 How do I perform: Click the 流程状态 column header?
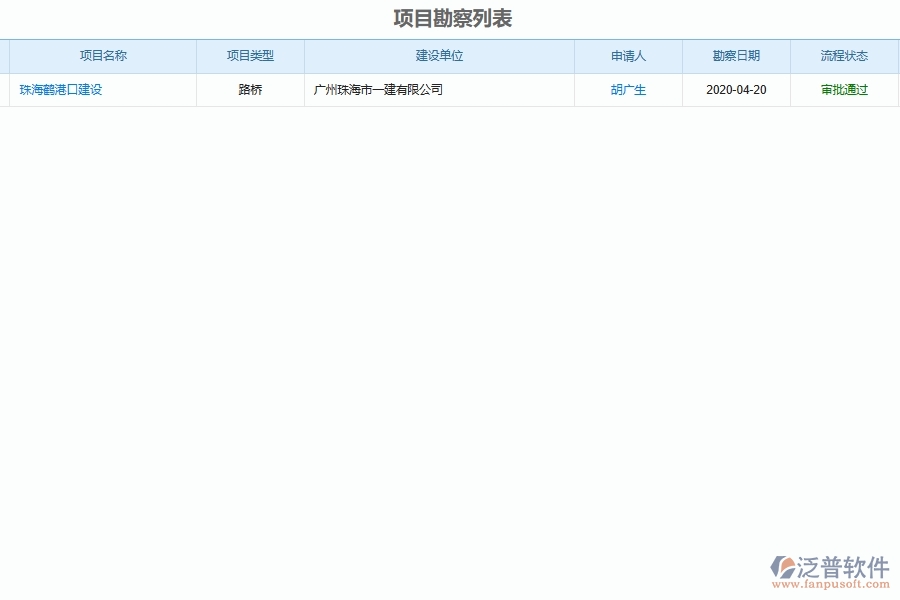pyautogui.click(x=843, y=56)
